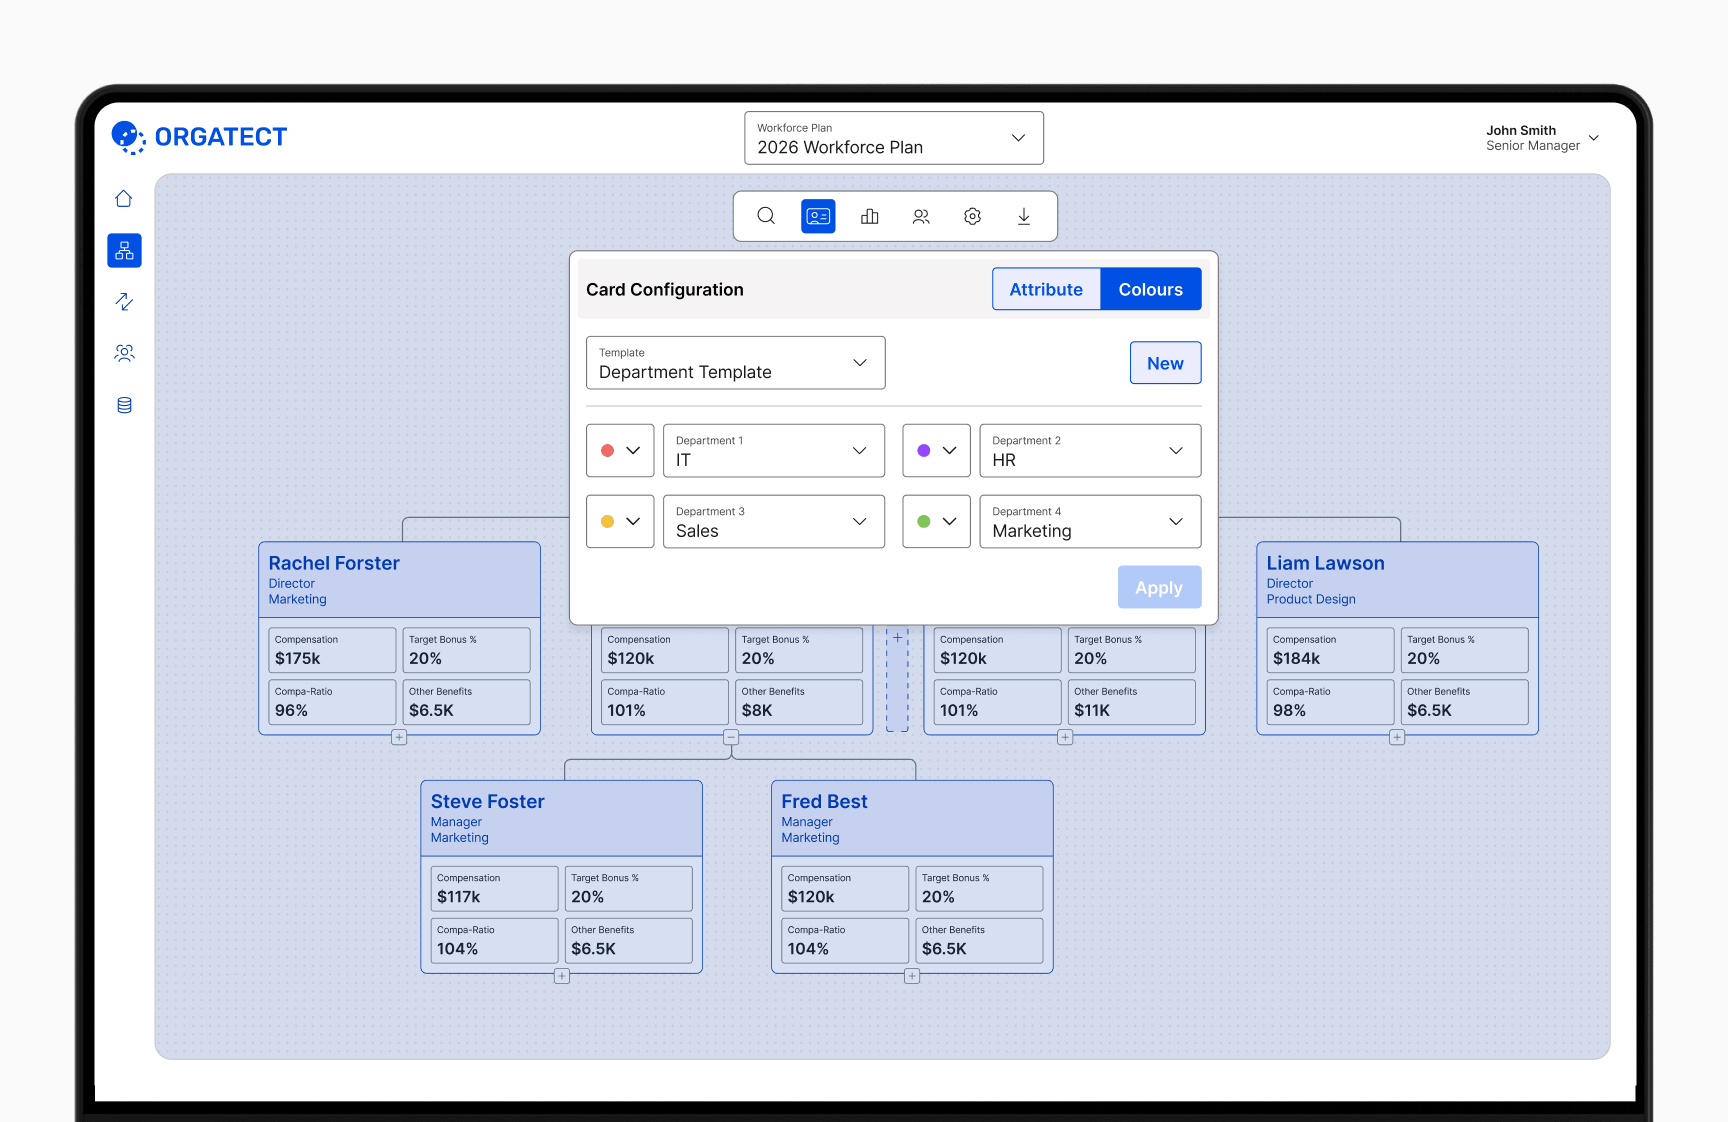The height and width of the screenshot is (1122, 1728).
Task: Select Steve Foster card header
Action: [562, 818]
